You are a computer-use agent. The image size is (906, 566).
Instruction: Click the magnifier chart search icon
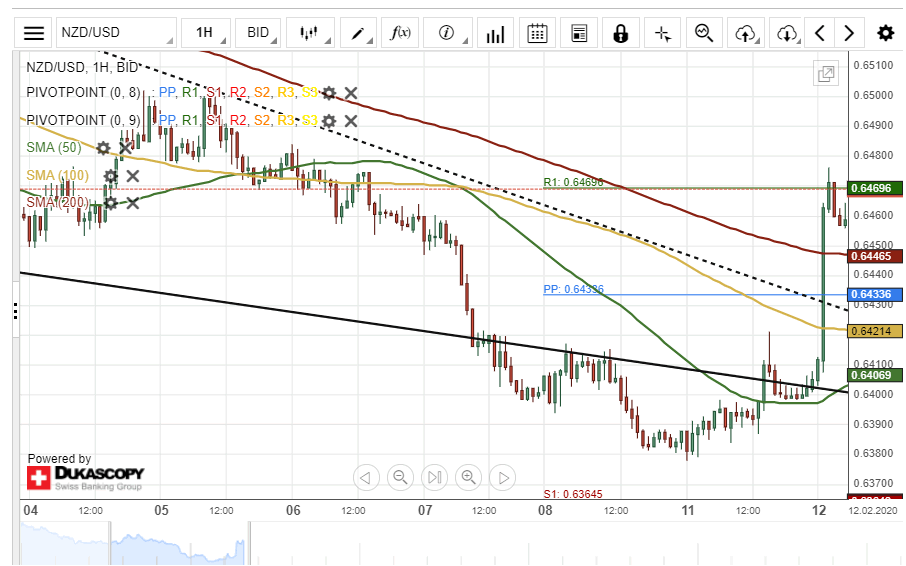pyautogui.click(x=704, y=33)
